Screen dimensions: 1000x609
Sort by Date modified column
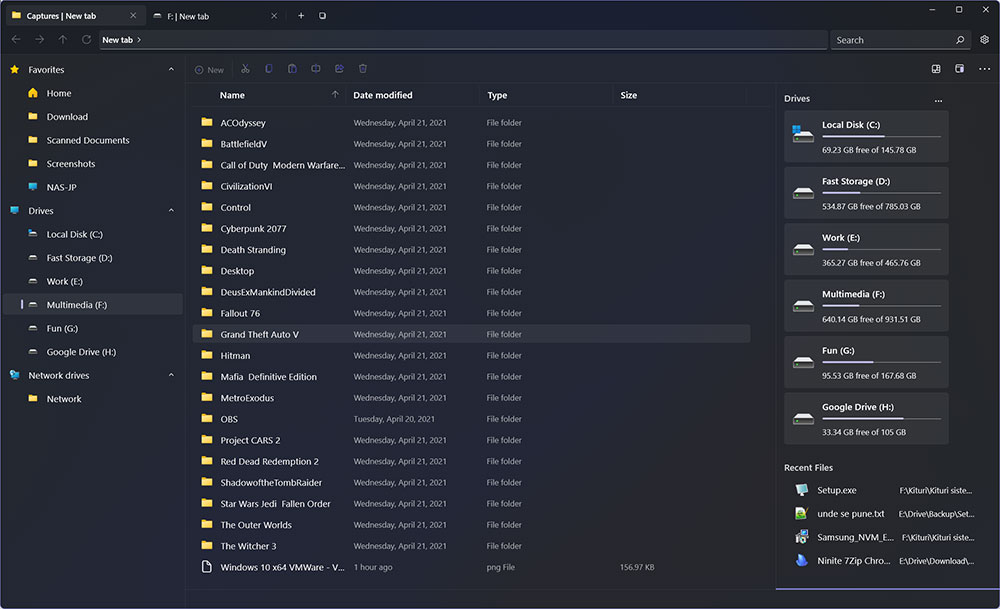tap(383, 95)
